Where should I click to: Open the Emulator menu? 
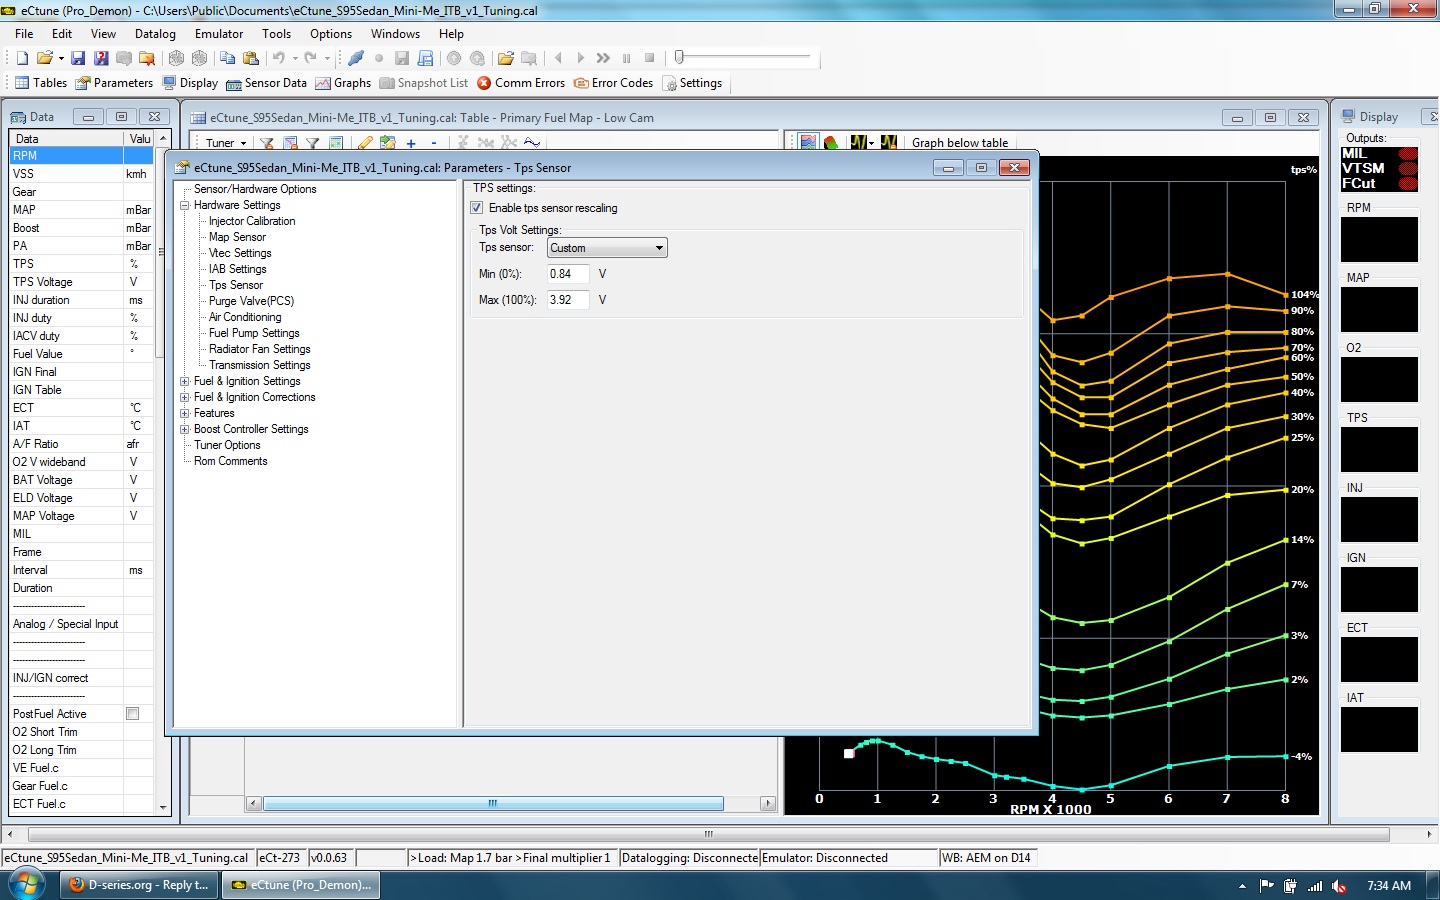219,34
